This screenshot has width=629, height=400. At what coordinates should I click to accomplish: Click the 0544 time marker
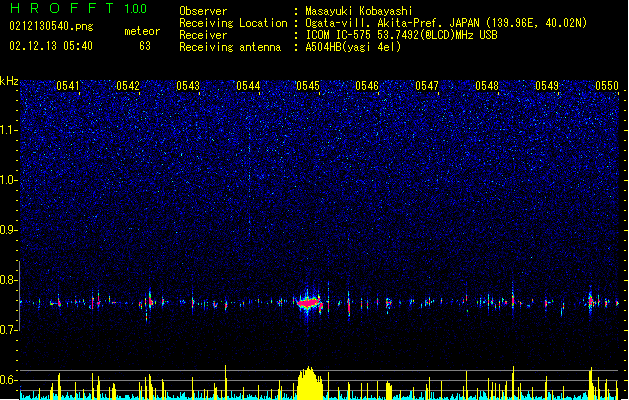[x=248, y=86]
